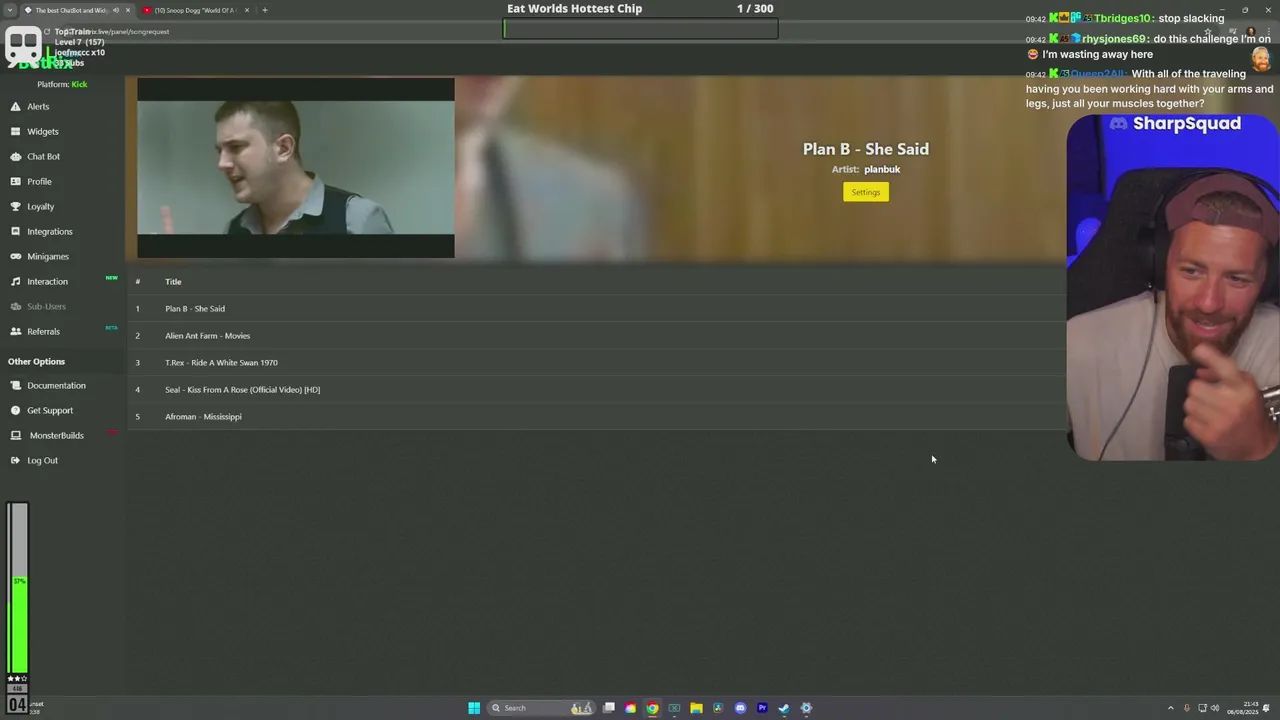Image resolution: width=1280 pixels, height=720 pixels.
Task: Select the Plan B - She Said row
Action: click(x=597, y=308)
